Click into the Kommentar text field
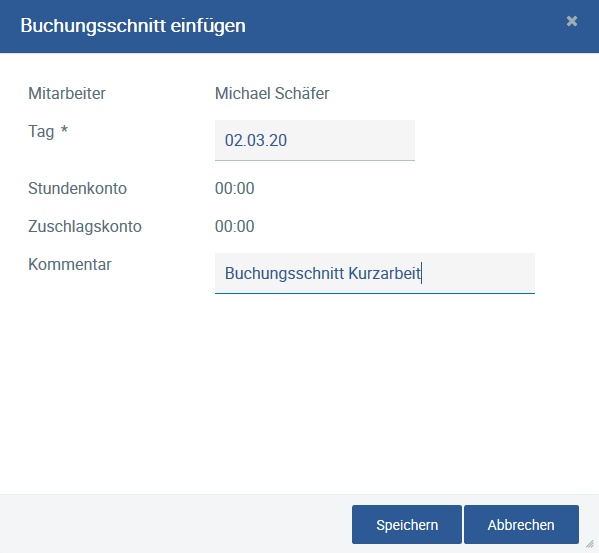The width and height of the screenshot is (599, 553). [x=375, y=273]
